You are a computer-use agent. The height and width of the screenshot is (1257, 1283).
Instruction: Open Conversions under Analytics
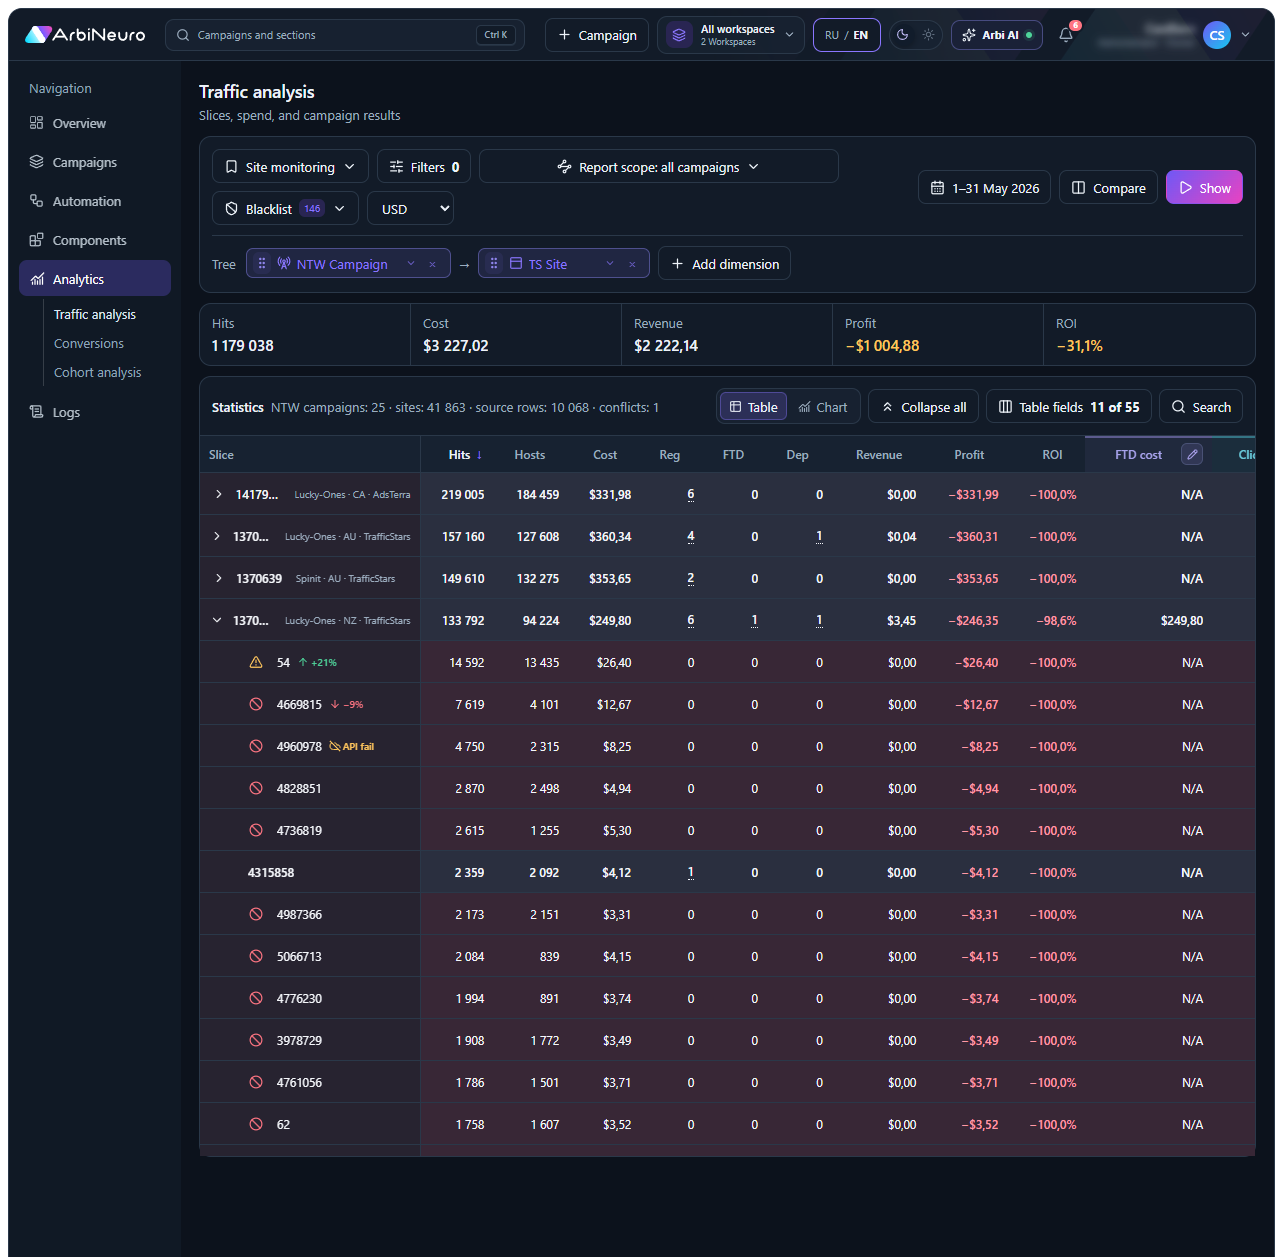[89, 343]
